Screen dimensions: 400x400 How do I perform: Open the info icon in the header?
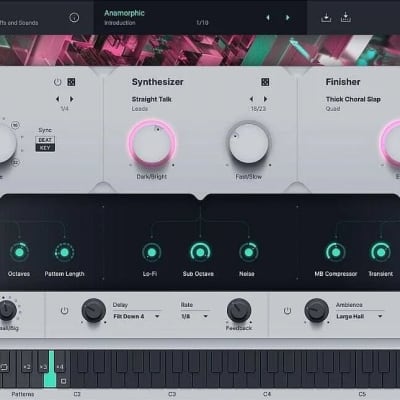pos(74,17)
